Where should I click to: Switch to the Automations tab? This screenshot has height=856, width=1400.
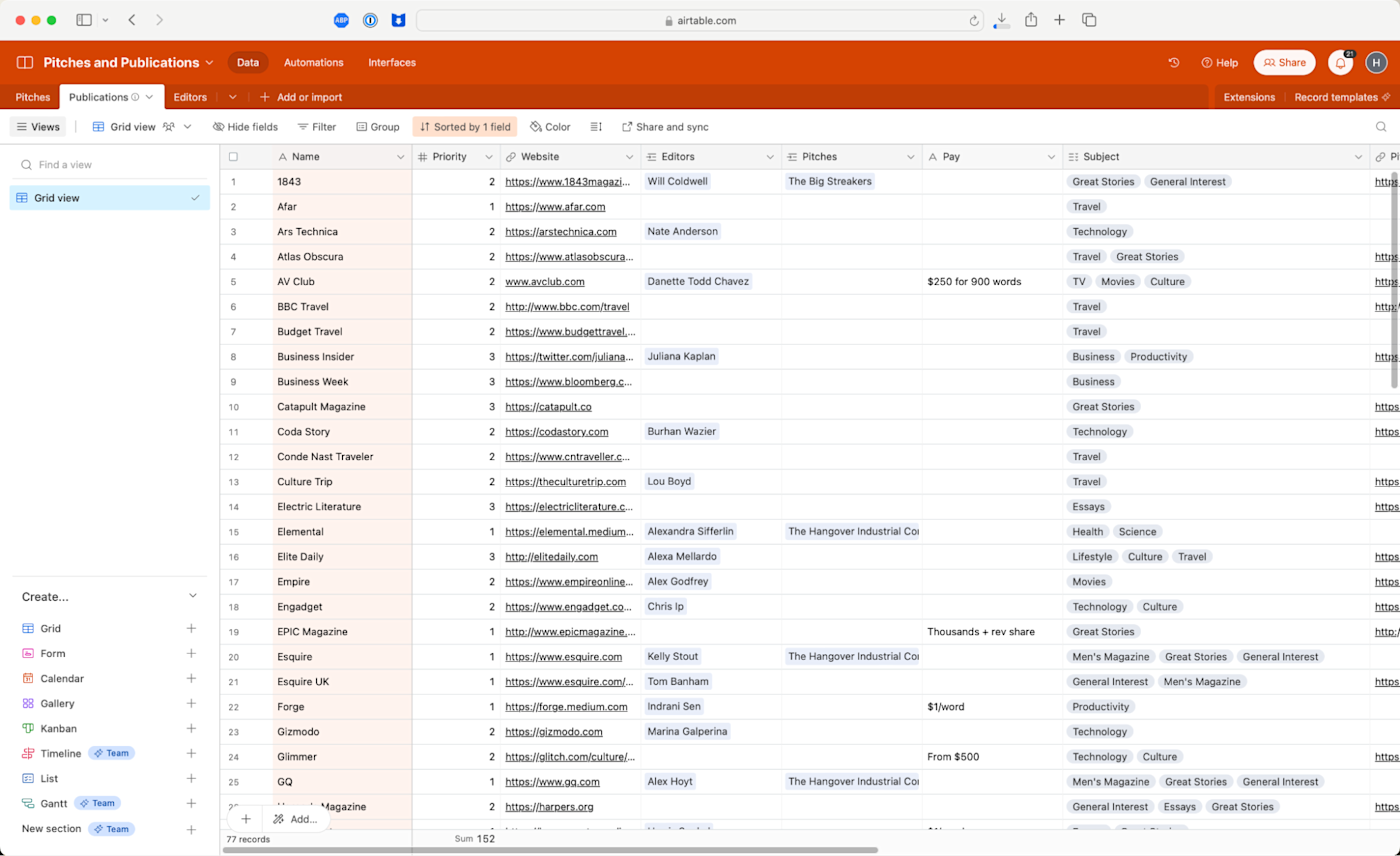coord(313,62)
